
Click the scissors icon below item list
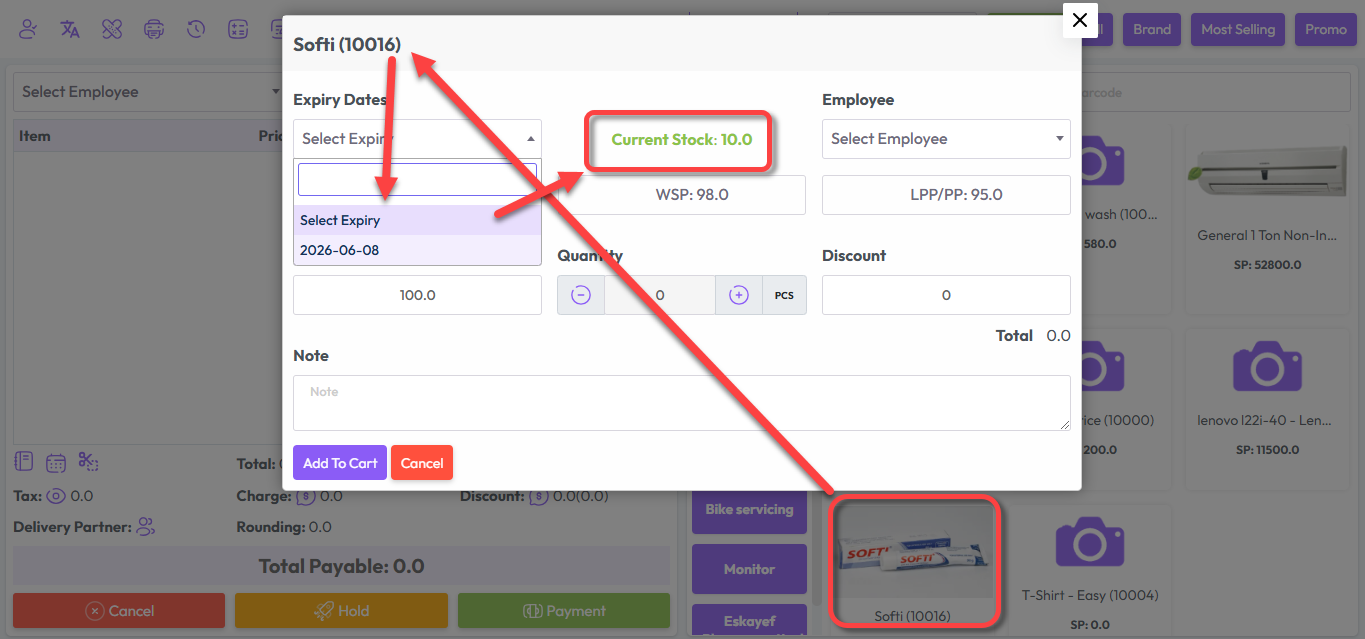(x=88, y=462)
